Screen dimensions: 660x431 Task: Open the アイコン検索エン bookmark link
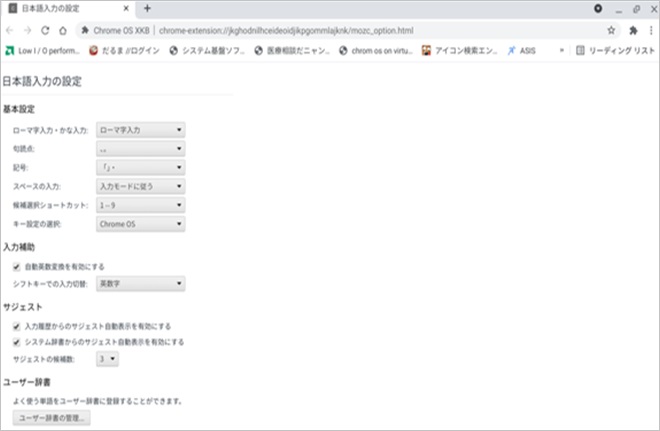coord(460,50)
